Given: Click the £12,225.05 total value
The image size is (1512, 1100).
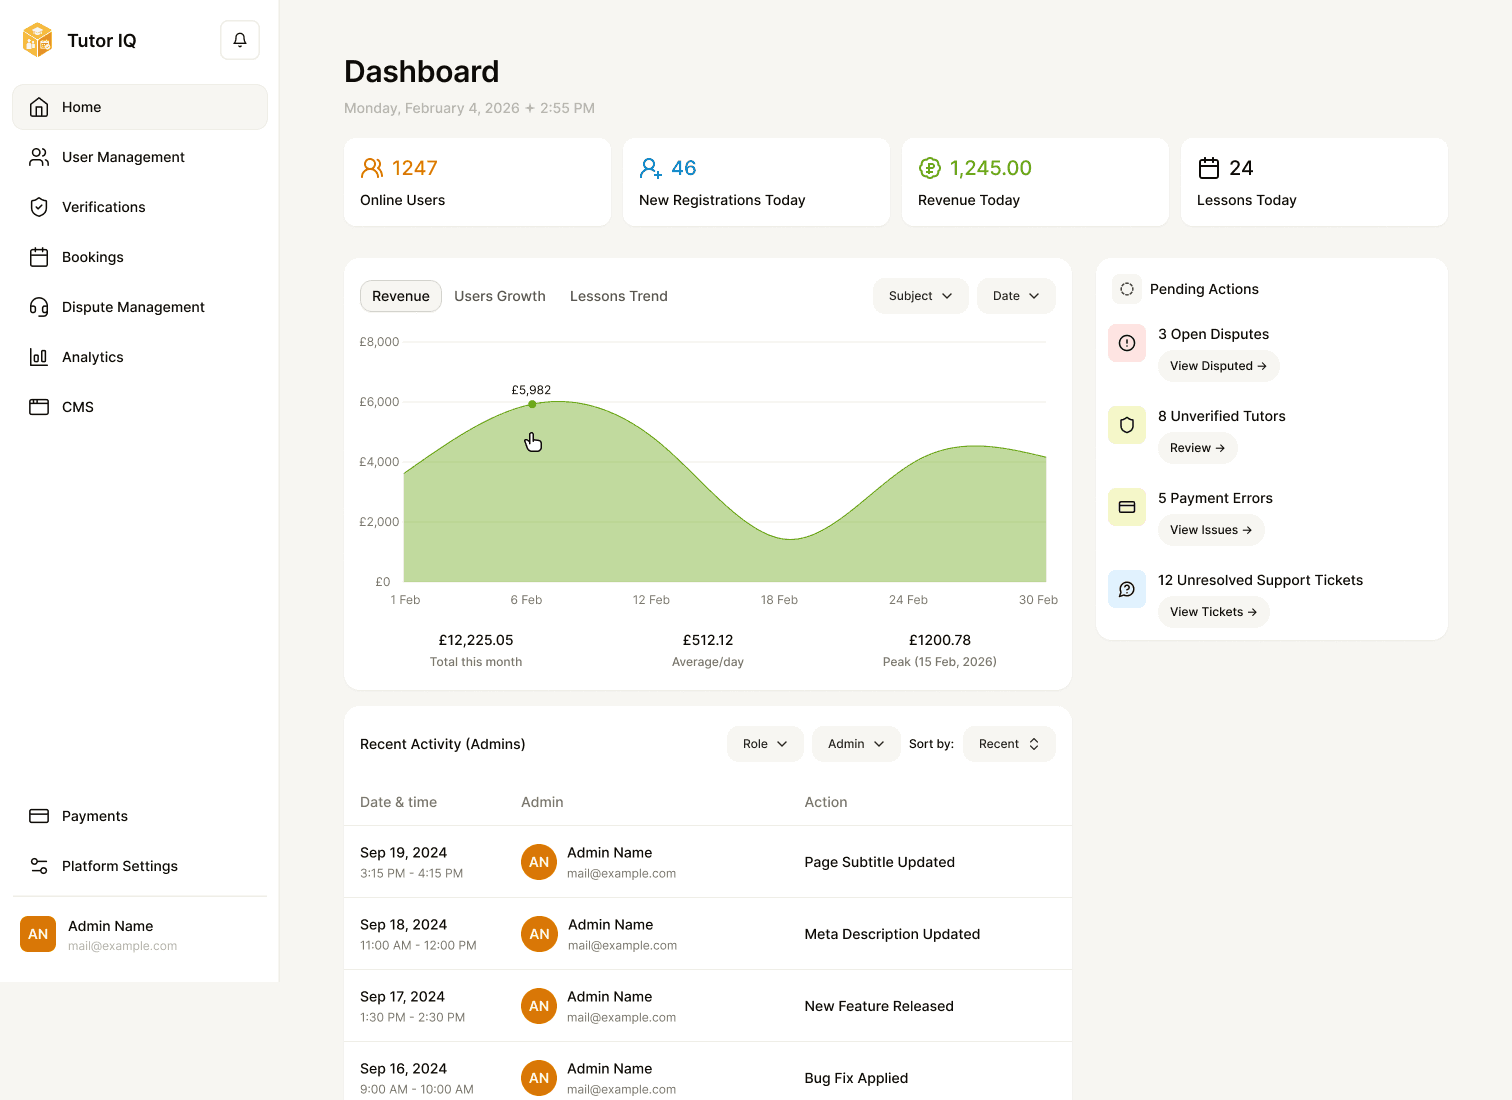Looking at the screenshot, I should coord(476,640).
